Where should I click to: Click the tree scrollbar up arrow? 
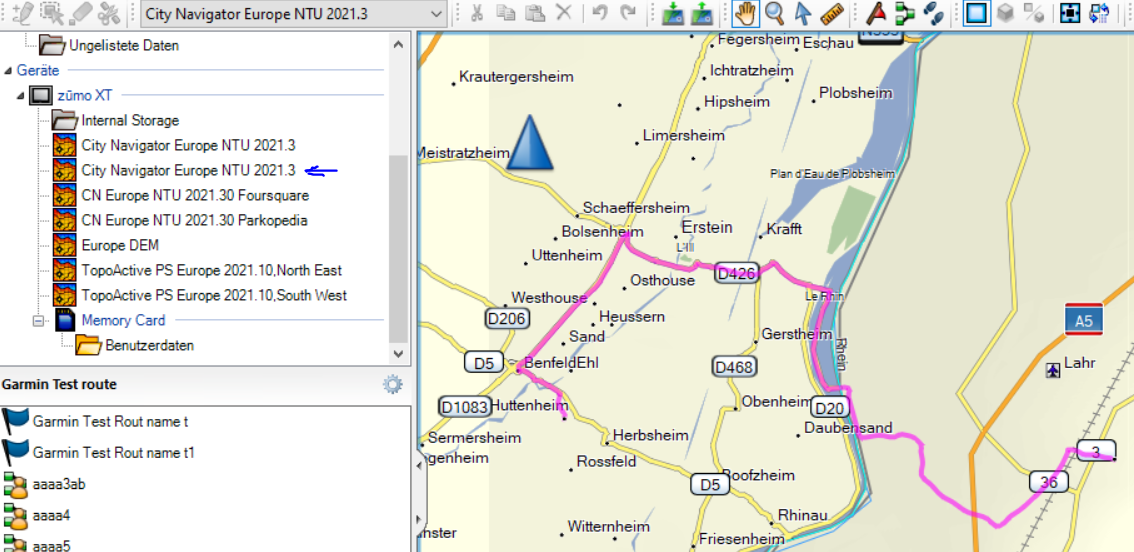point(398,43)
